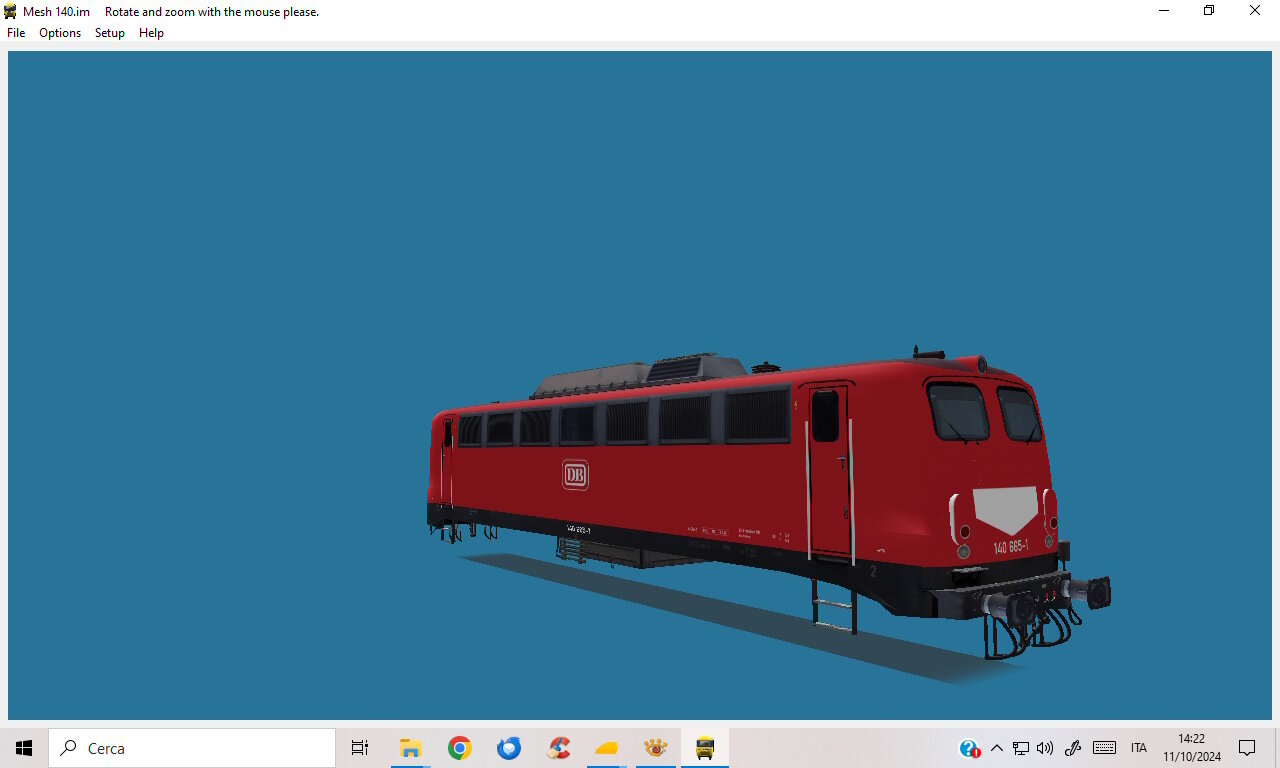Viewport: 1280px width, 768px height.
Task: Launch Google Chrome from the taskbar
Action: 459,748
